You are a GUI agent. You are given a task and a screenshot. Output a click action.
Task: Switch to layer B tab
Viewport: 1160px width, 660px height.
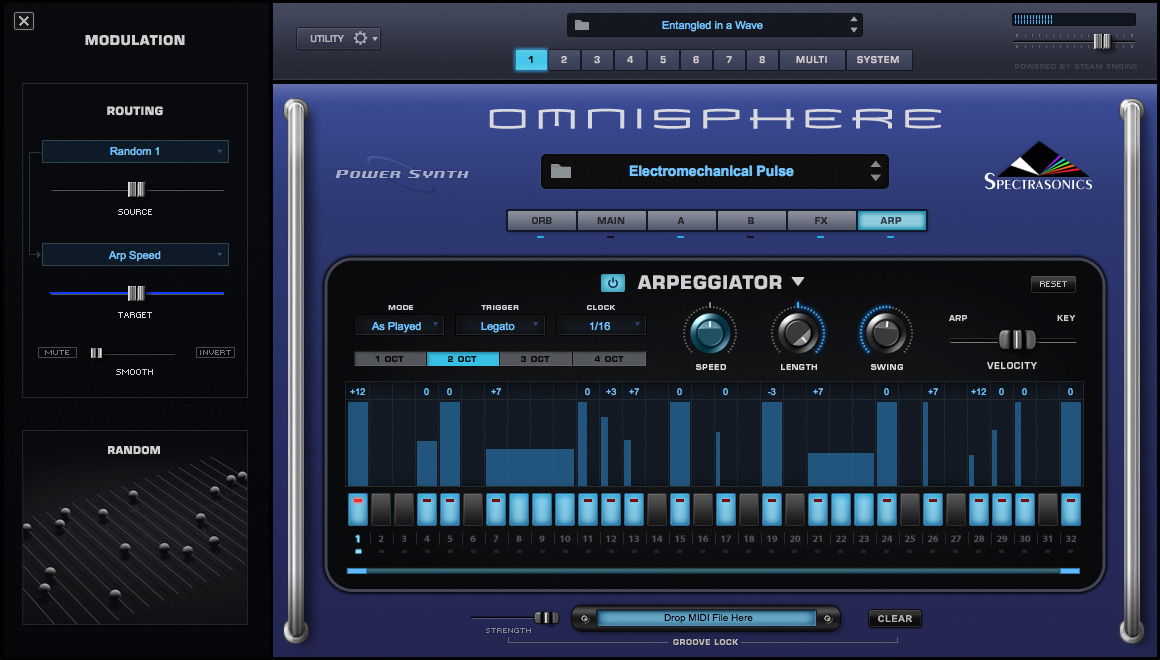pos(751,220)
